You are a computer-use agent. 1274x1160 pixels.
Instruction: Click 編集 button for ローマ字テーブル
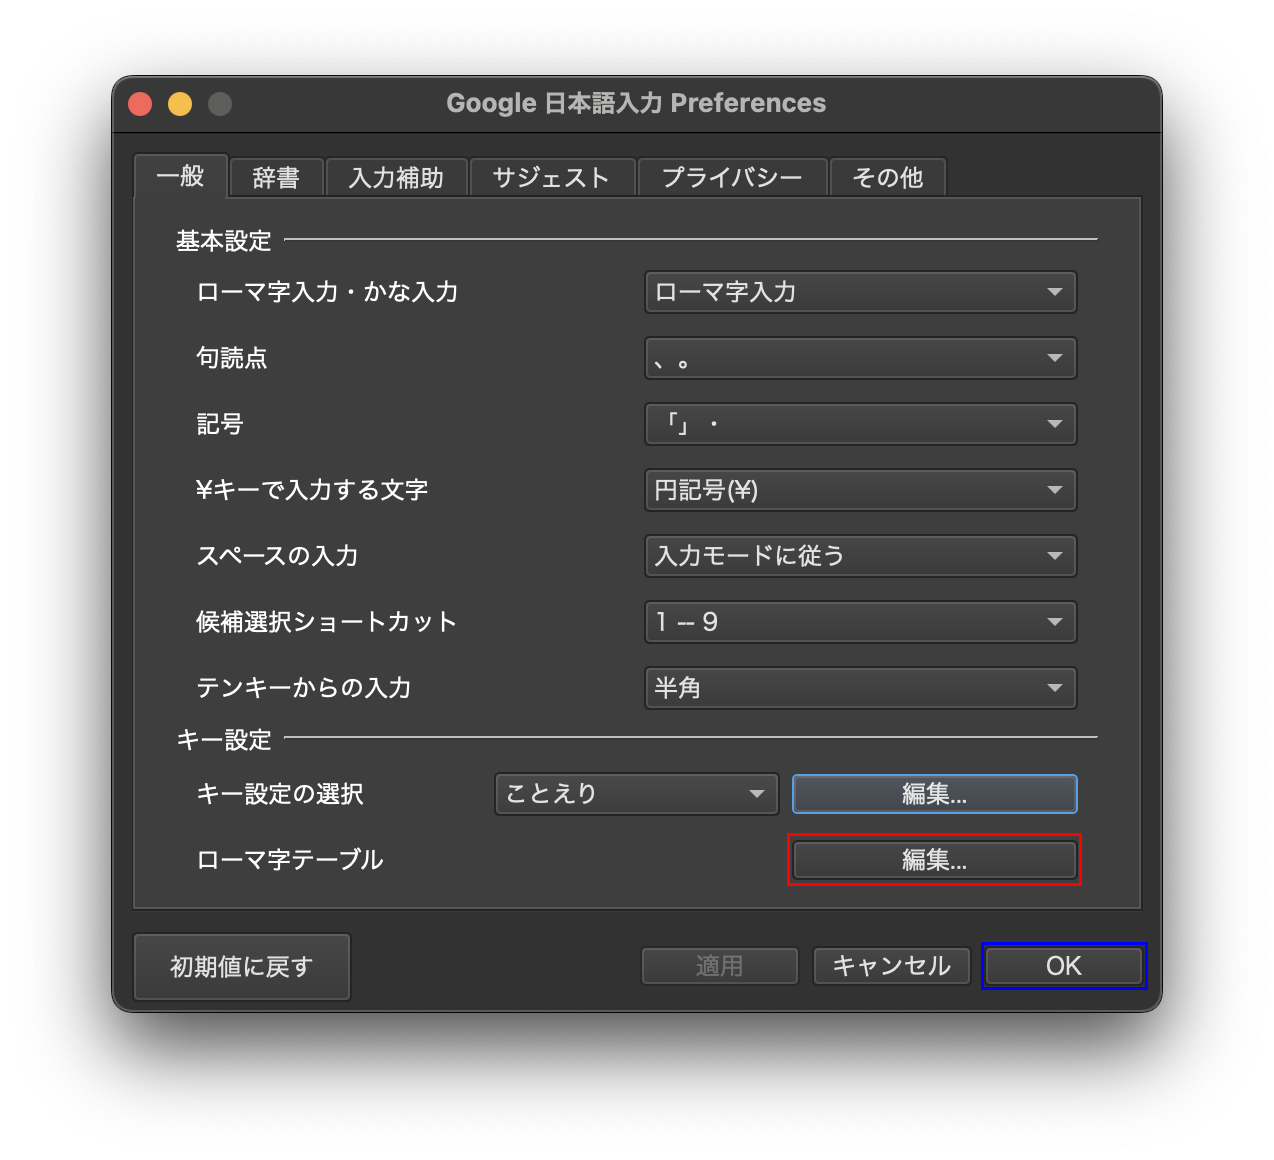click(934, 860)
